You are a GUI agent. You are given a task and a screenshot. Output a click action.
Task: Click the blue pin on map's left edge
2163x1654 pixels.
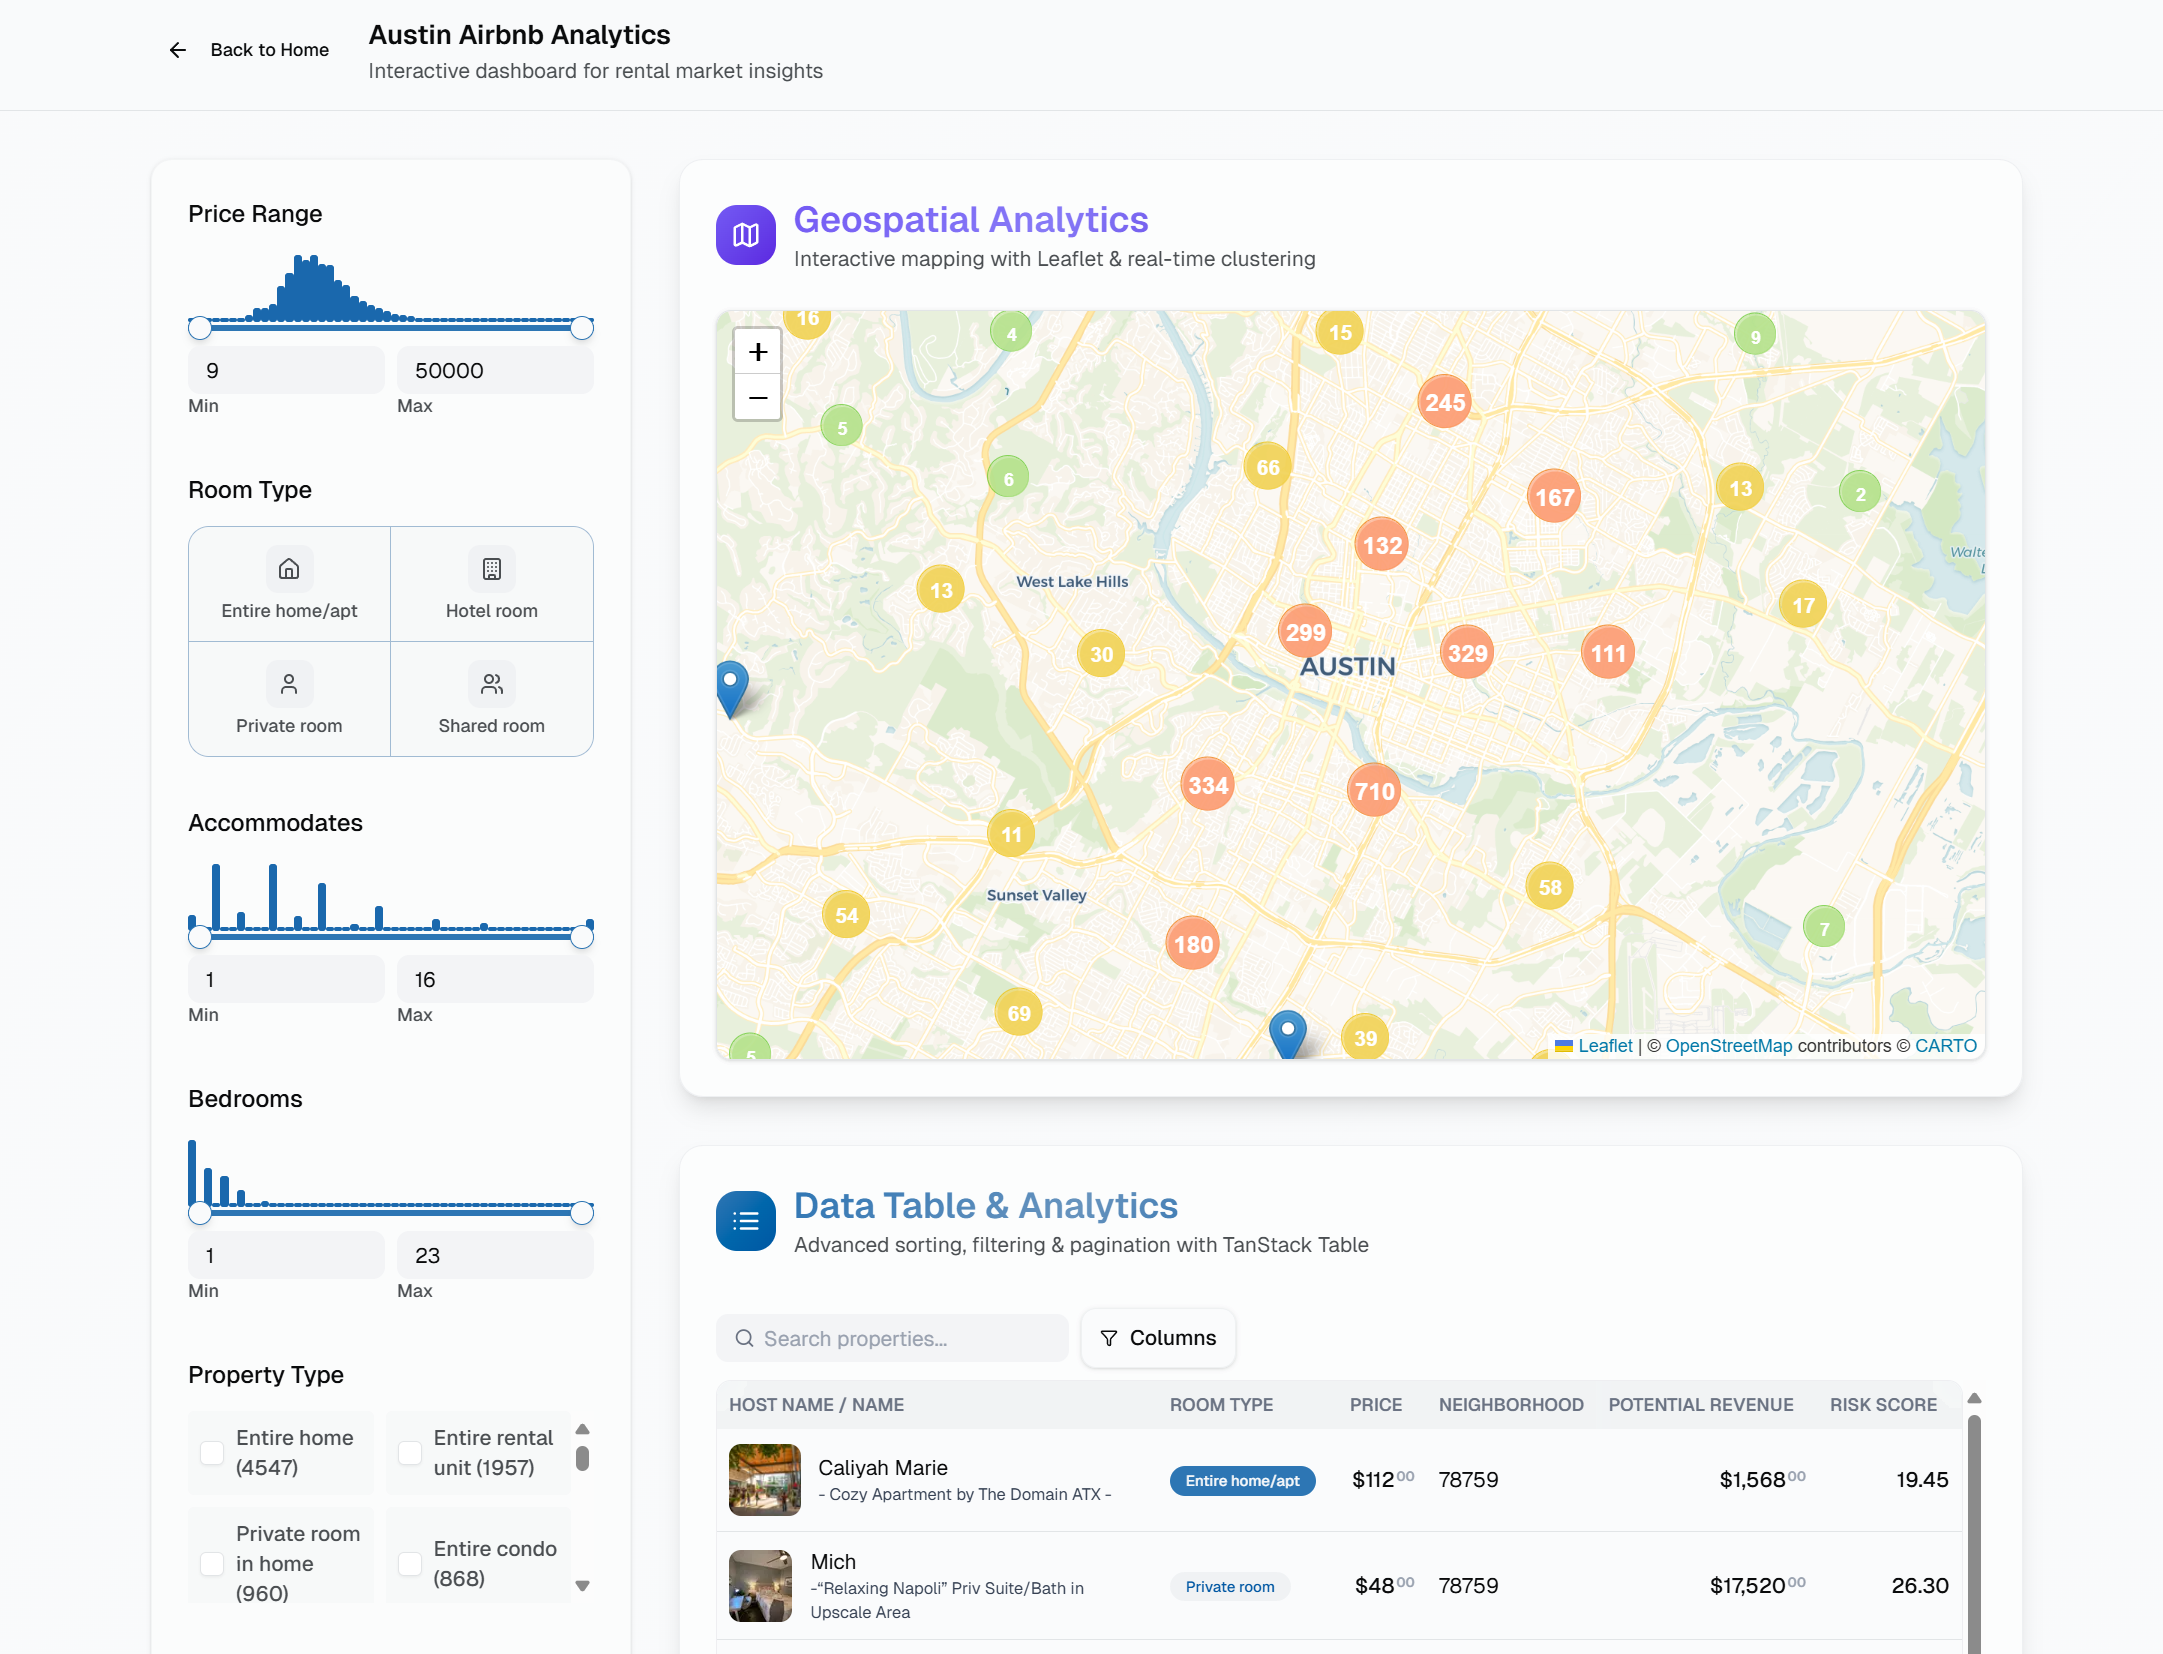(732, 689)
